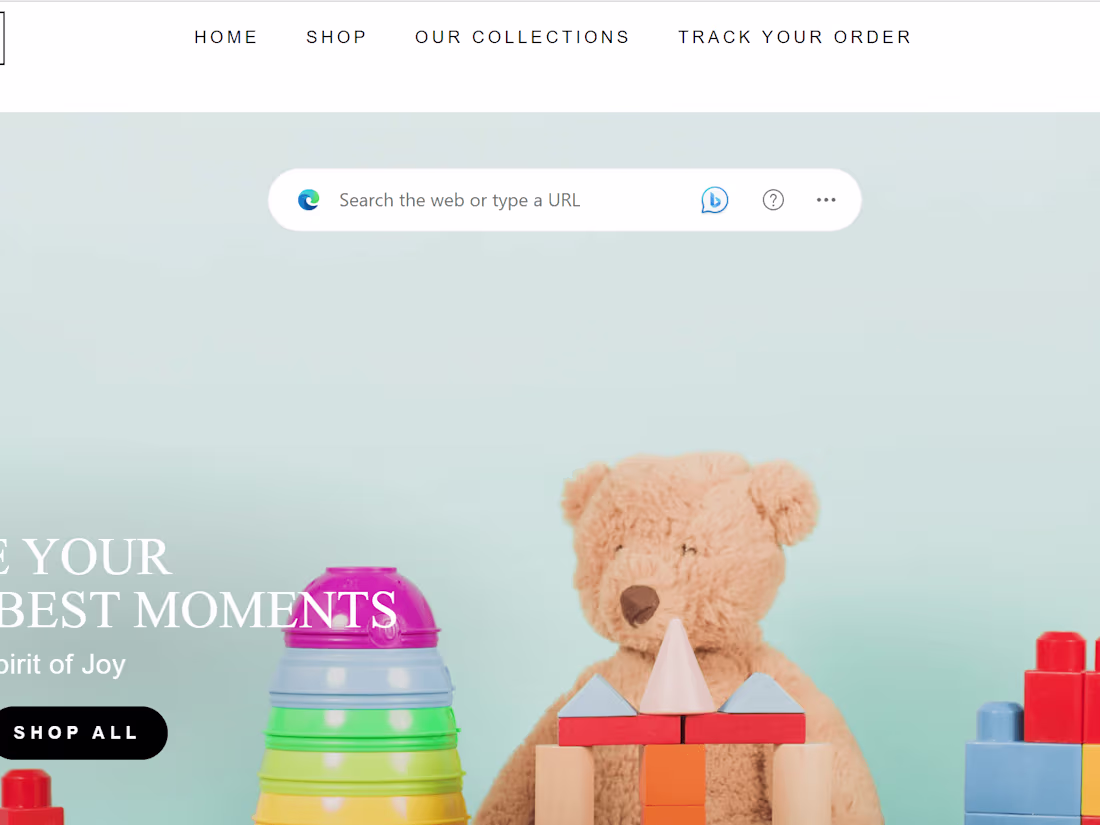
Task: Go to the HOME page
Action: (x=226, y=36)
